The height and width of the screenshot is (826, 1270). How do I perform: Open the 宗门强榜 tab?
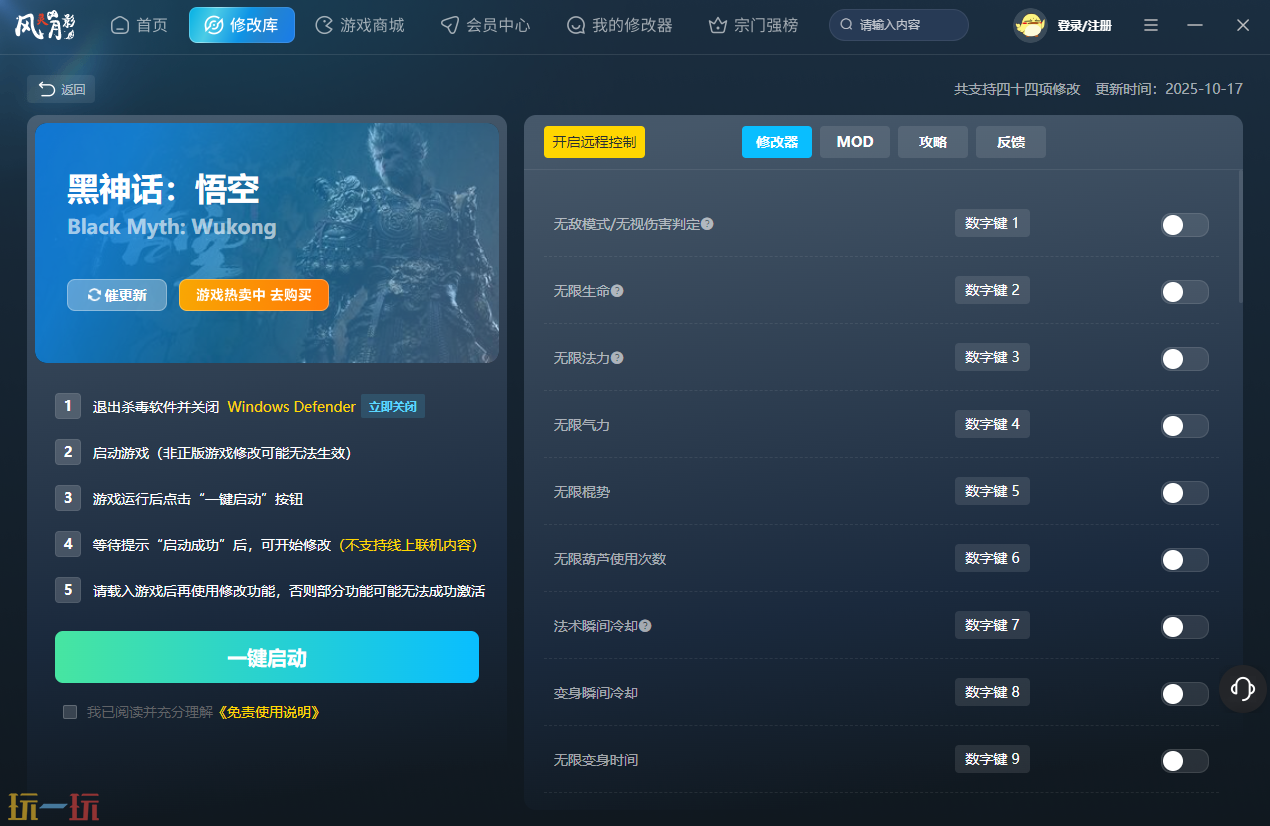pos(753,25)
